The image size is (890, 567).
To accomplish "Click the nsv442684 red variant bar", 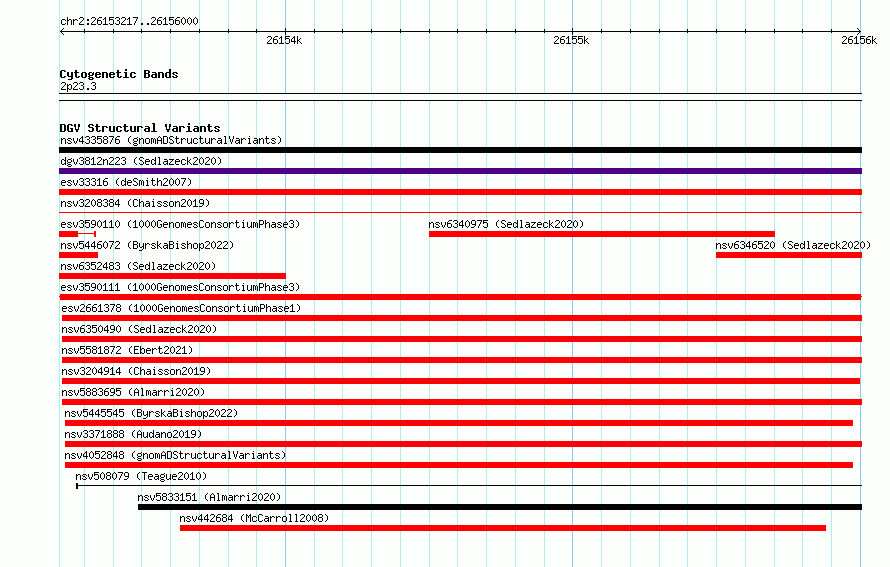I will point(503,528).
